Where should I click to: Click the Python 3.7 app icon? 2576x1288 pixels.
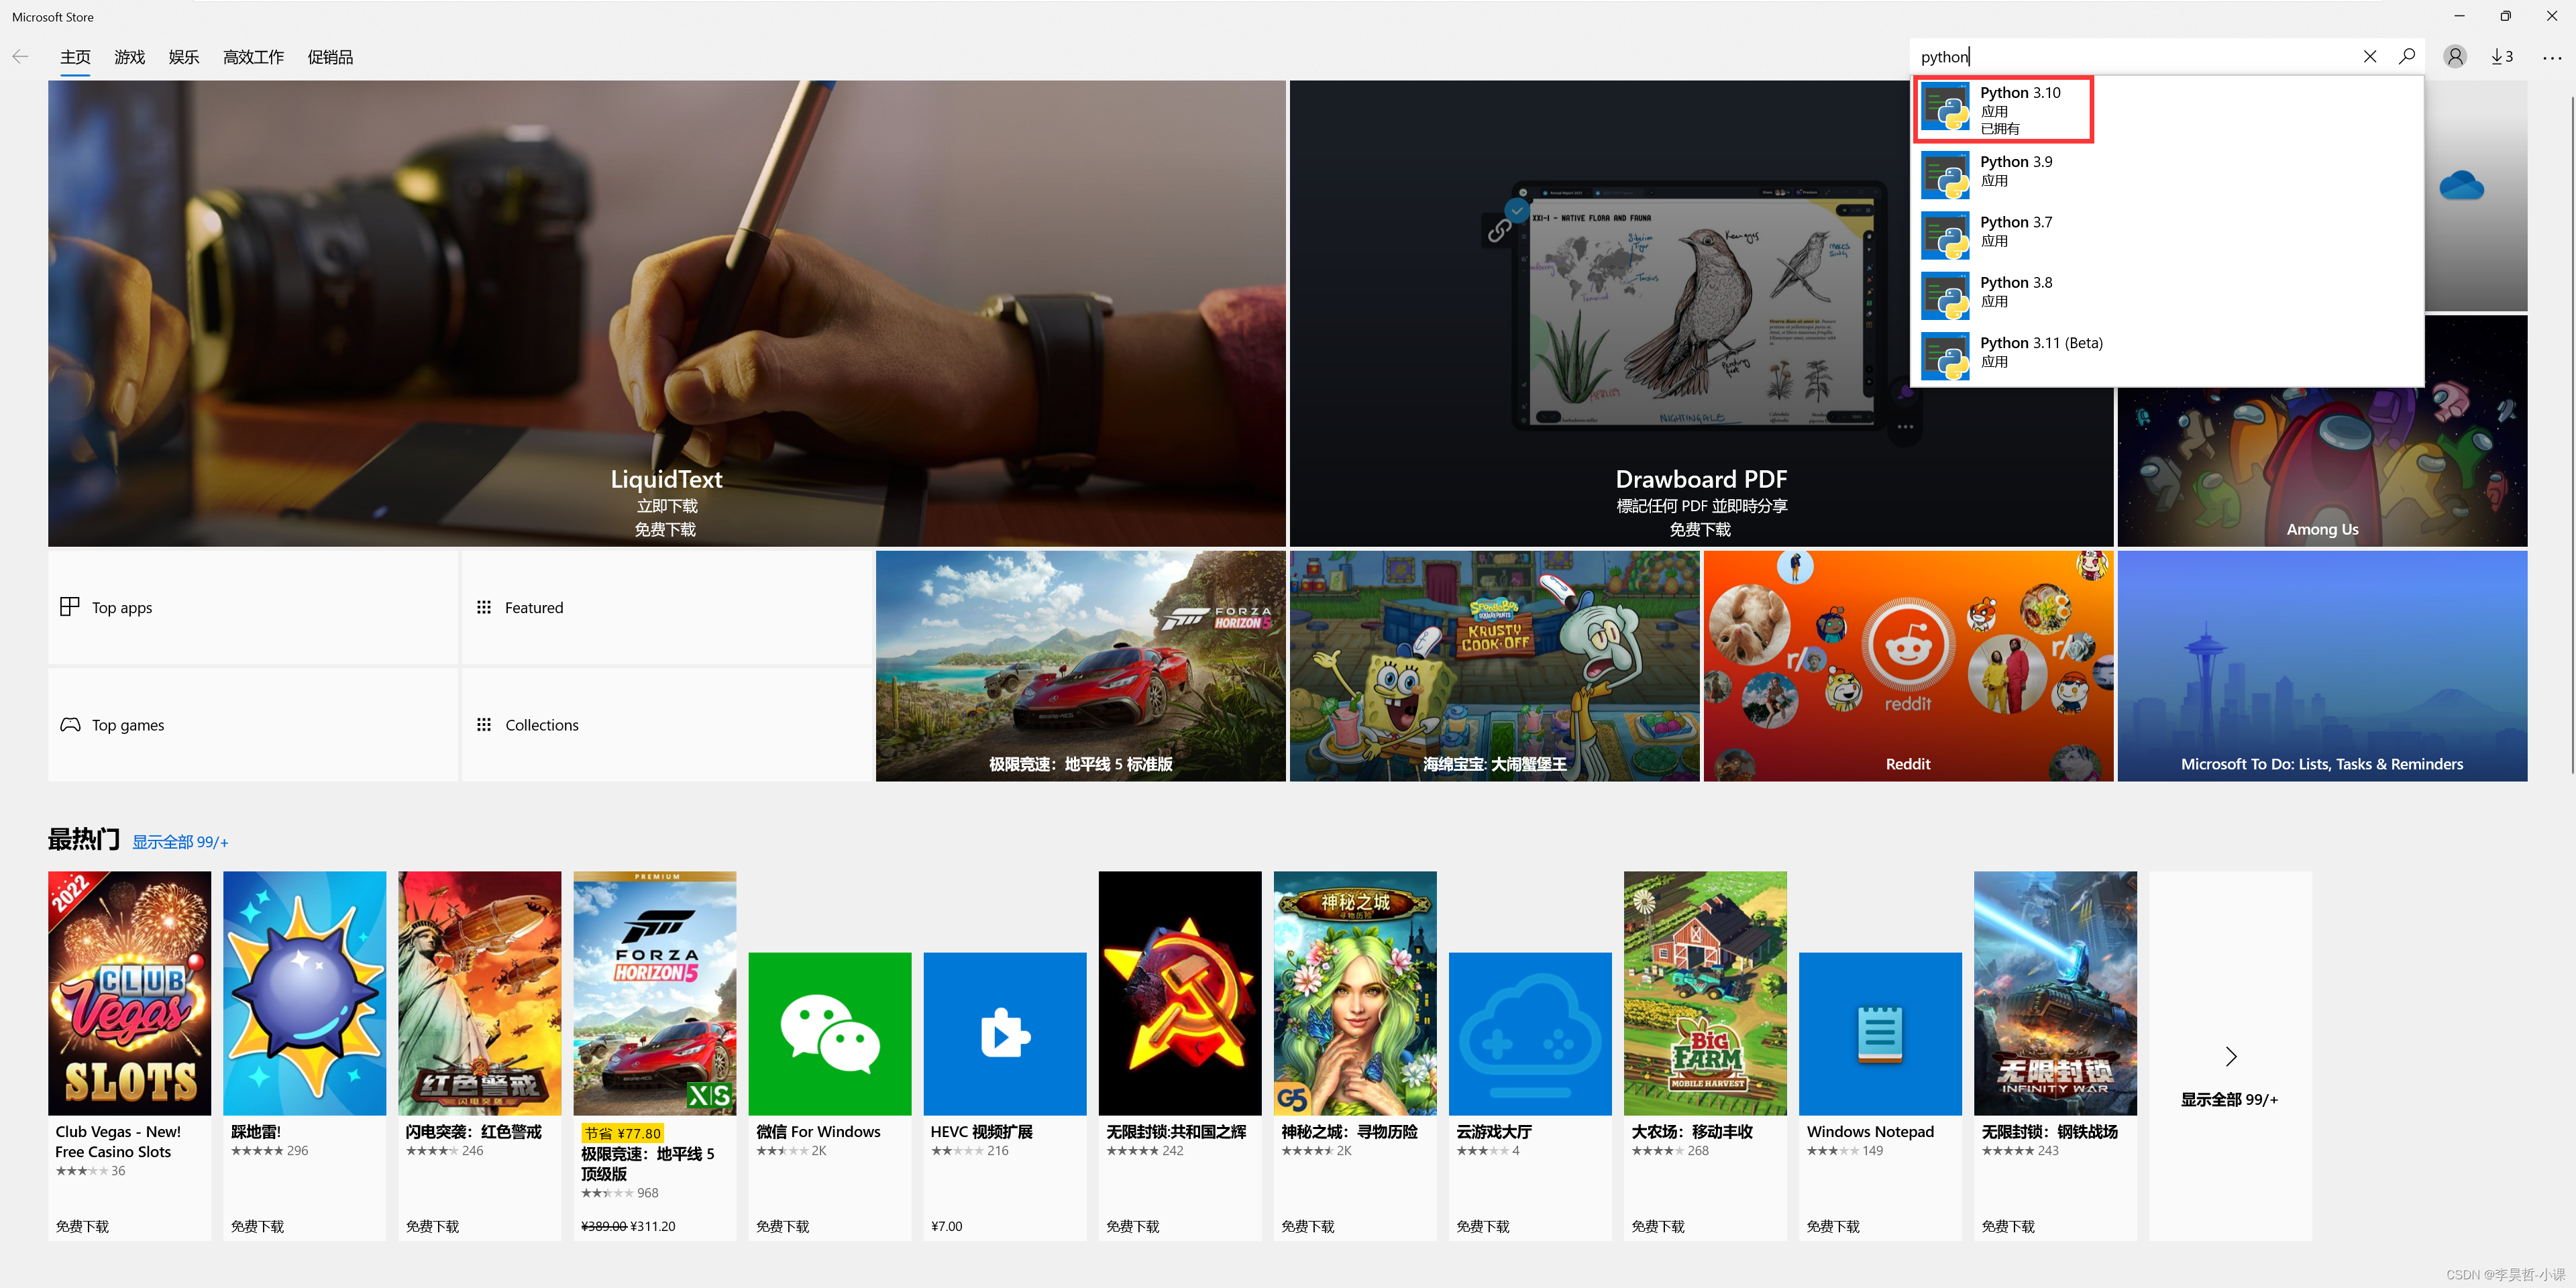[1945, 235]
